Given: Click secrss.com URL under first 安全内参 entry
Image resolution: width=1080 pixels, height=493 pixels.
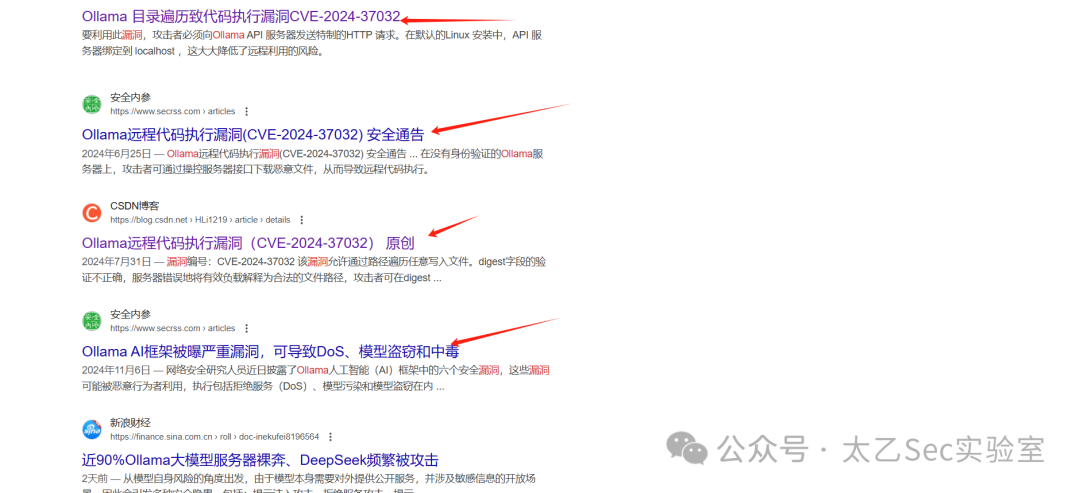Looking at the screenshot, I should click(x=172, y=112).
